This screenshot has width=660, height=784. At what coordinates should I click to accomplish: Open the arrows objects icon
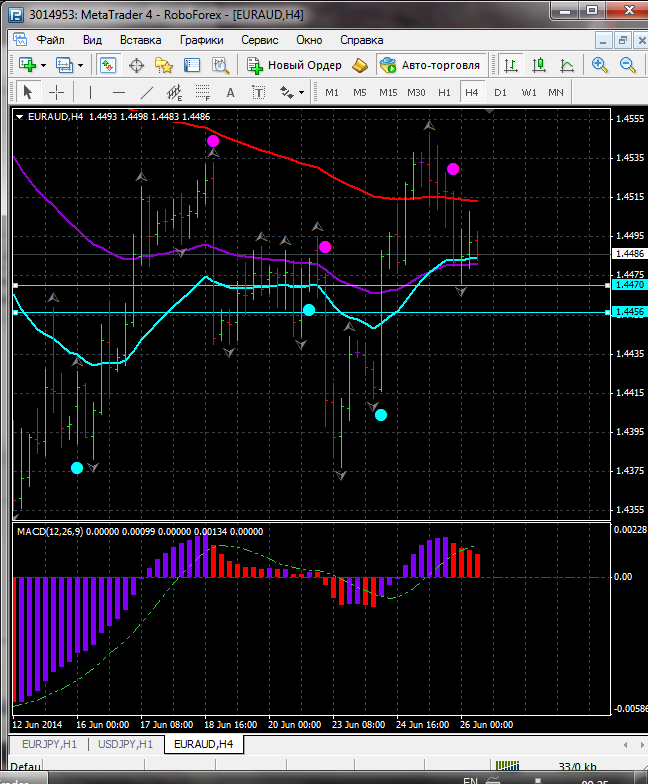click(x=286, y=92)
